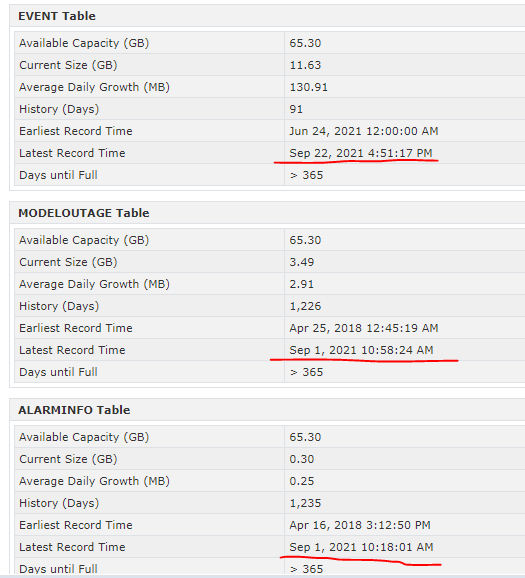Click EVENT Earliest Record Time Jun 24
This screenshot has width=525, height=578.
point(364,131)
